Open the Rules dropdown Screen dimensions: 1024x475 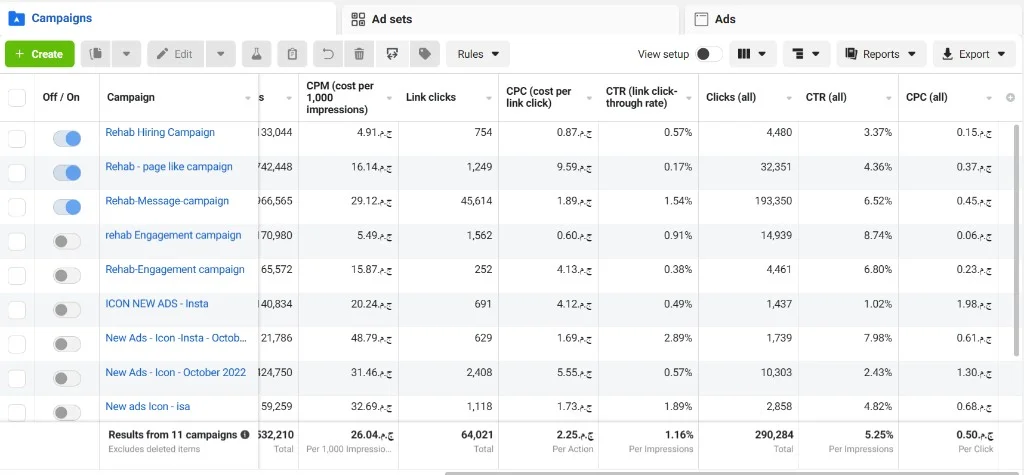coord(478,54)
